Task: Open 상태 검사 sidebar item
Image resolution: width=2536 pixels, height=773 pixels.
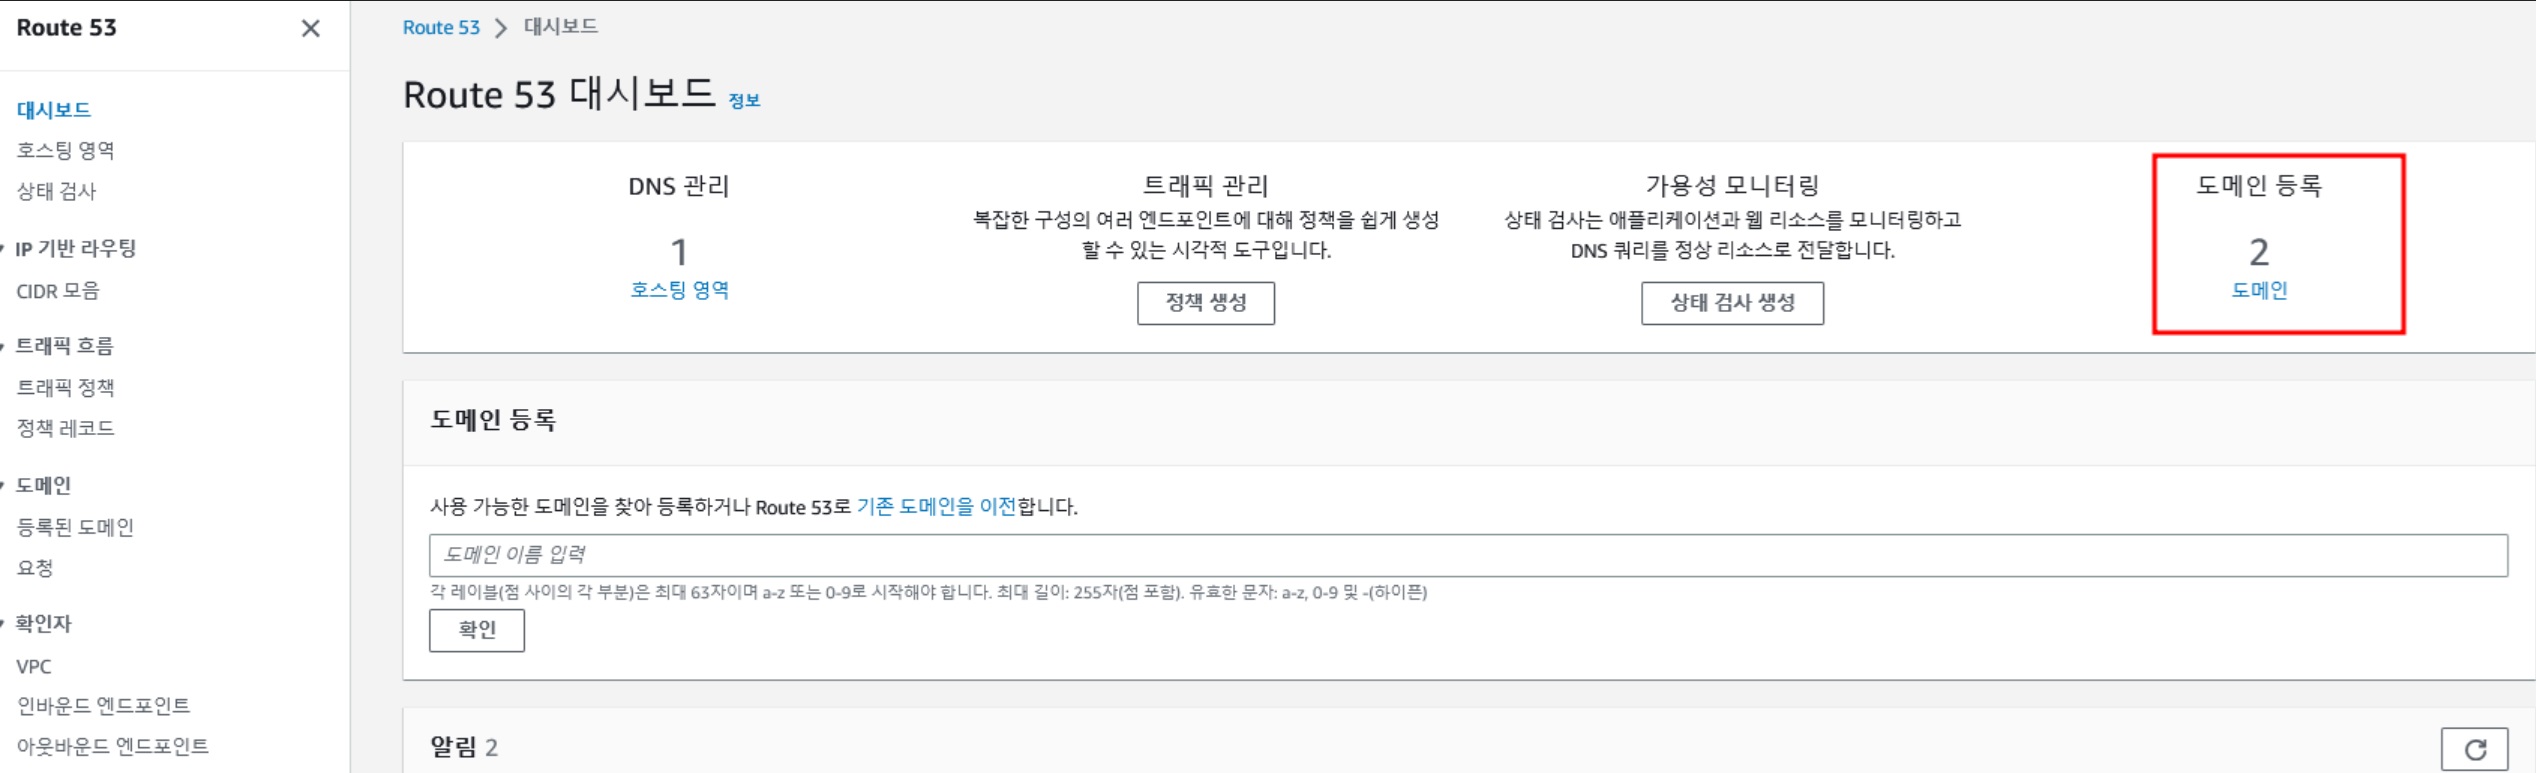Action: pos(56,191)
